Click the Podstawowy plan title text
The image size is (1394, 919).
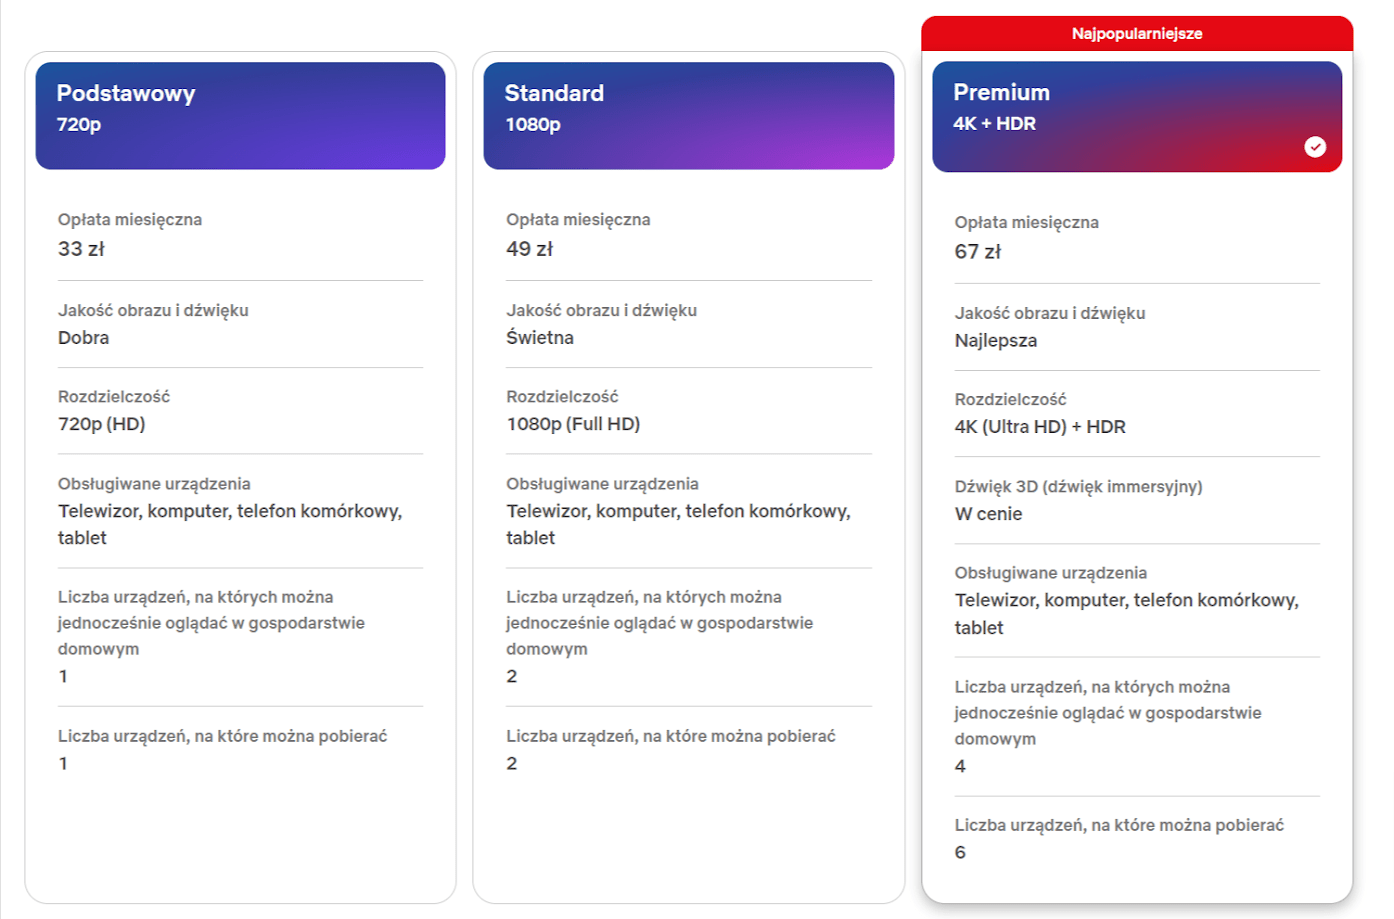tap(125, 93)
